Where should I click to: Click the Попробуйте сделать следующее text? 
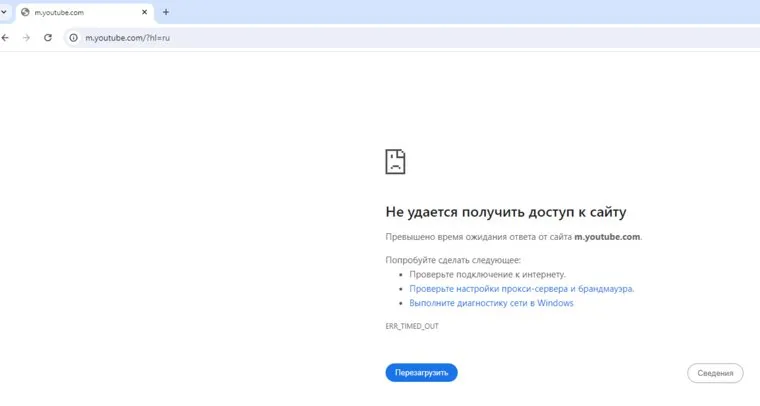click(x=439, y=259)
